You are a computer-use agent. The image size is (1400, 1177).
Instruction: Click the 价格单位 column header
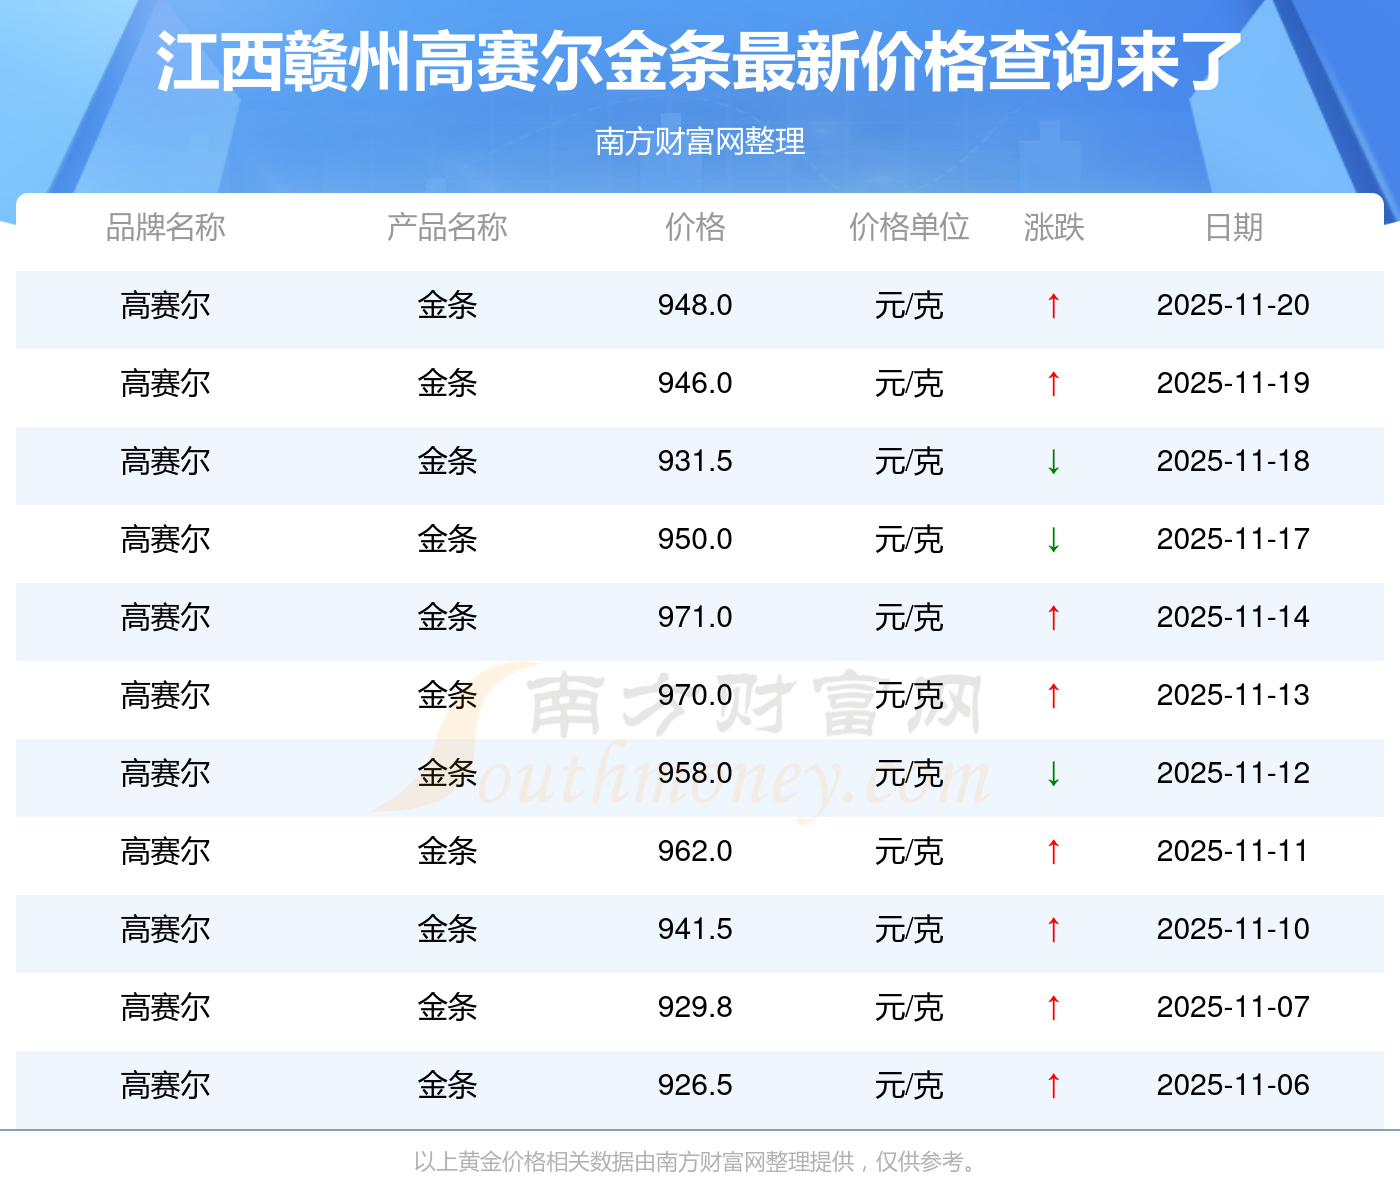click(x=909, y=227)
